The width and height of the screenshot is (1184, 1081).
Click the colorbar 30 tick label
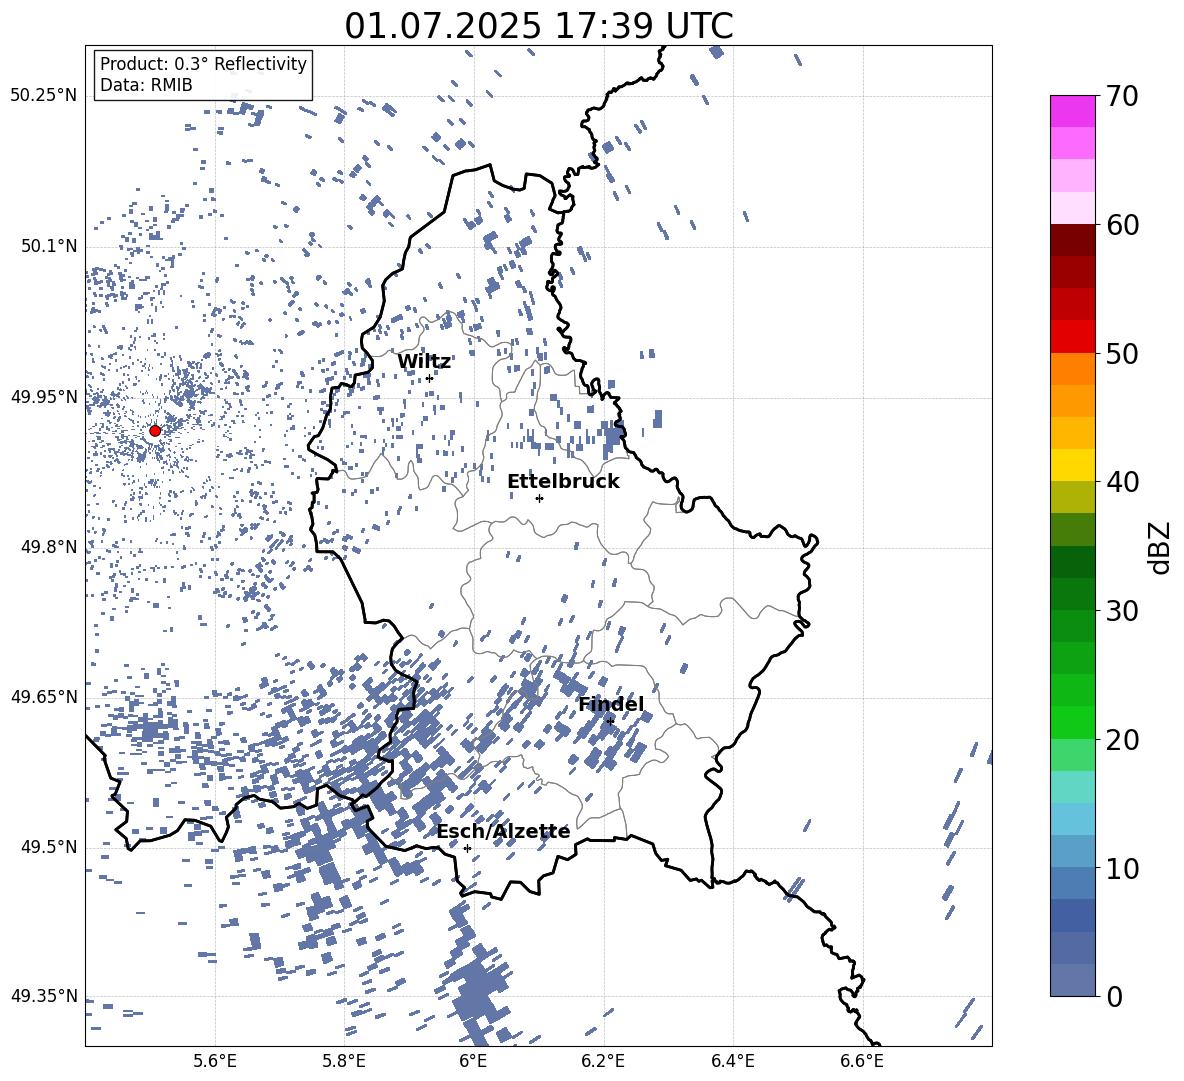1122,611
